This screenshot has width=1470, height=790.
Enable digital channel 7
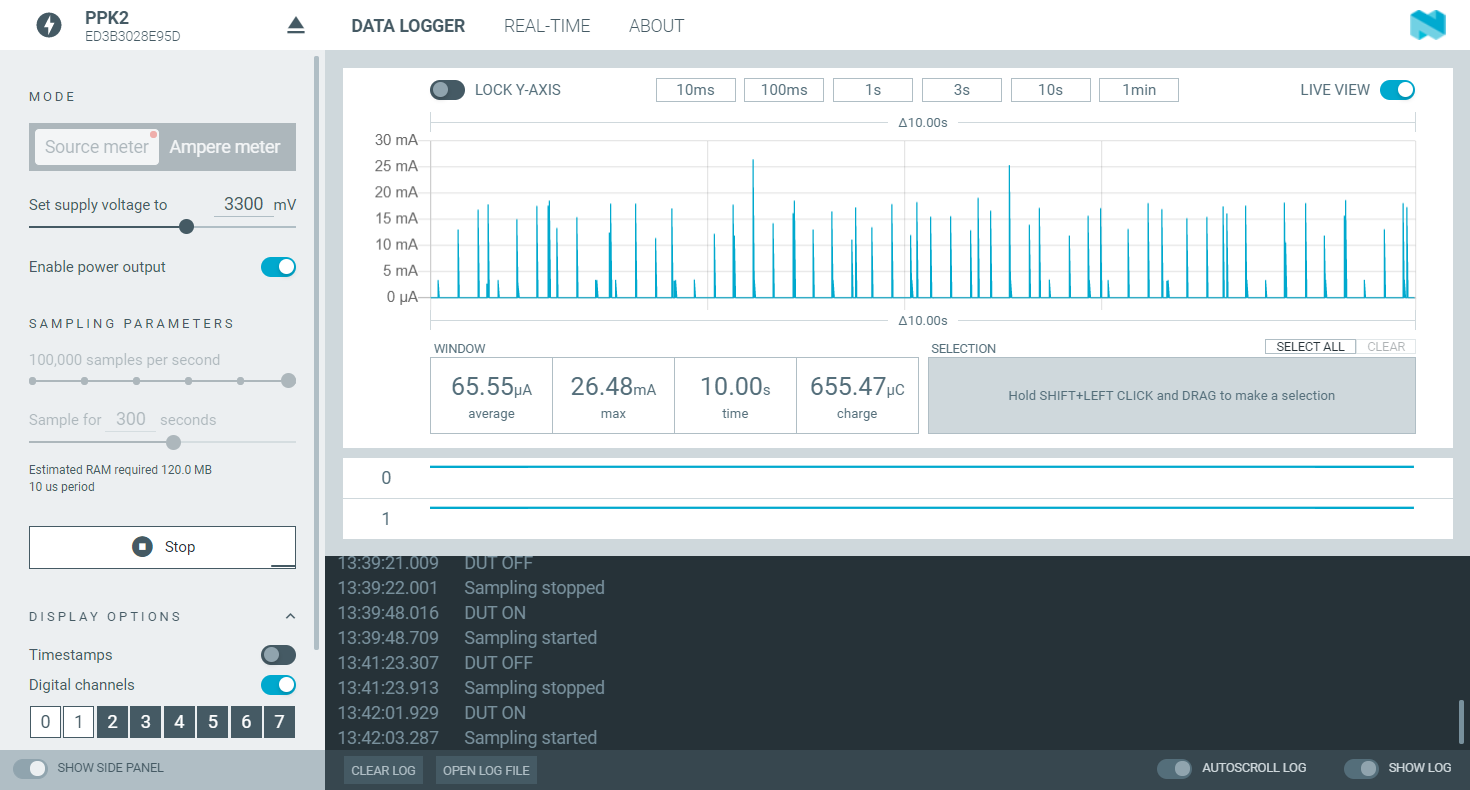[280, 722]
